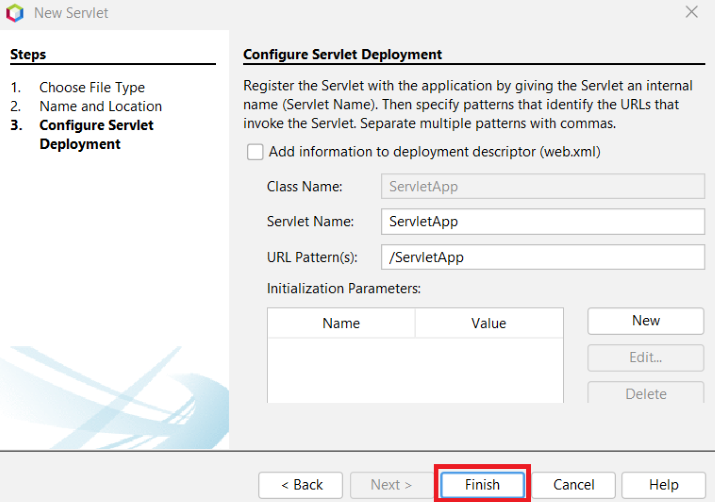Select the greyed-out Class Name field
Image resolution: width=715 pixels, height=502 pixels.
point(542,186)
